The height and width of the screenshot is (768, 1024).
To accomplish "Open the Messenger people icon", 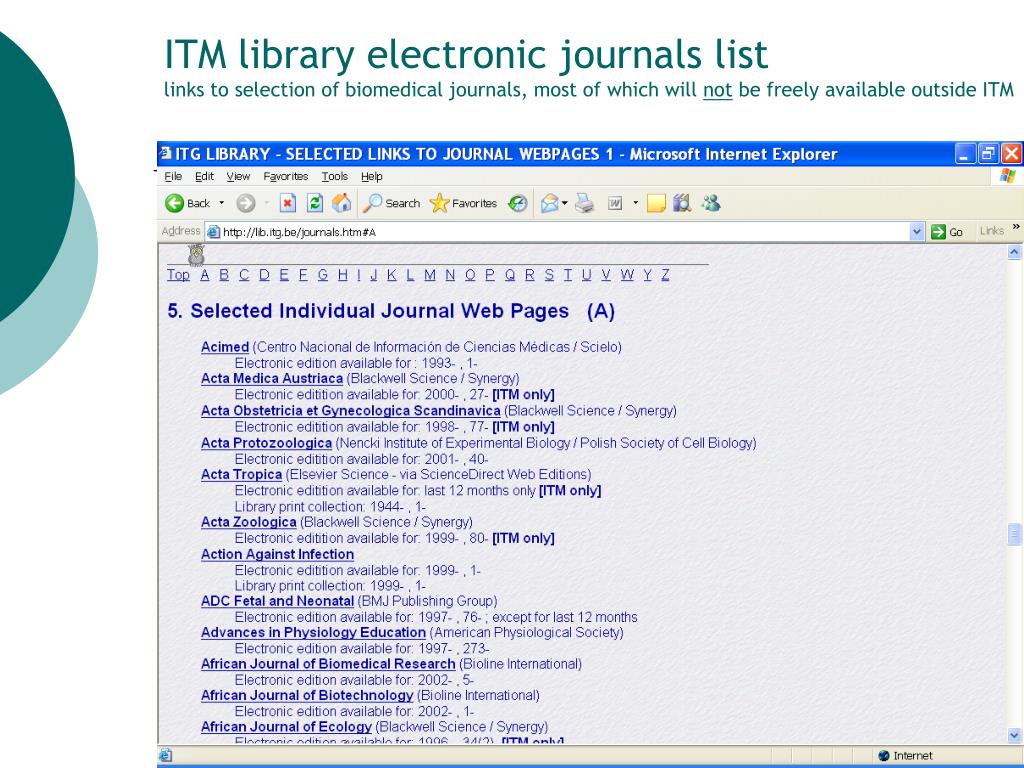I will pos(711,204).
